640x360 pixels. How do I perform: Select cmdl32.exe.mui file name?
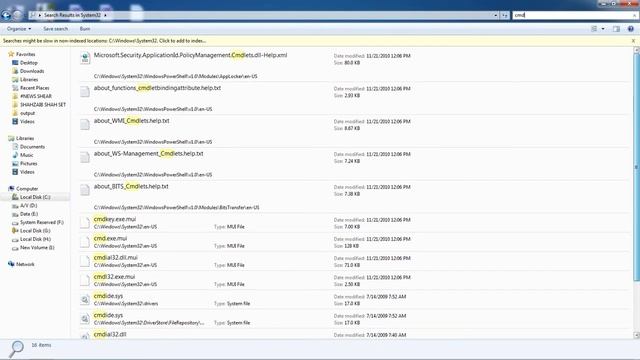coord(114,277)
